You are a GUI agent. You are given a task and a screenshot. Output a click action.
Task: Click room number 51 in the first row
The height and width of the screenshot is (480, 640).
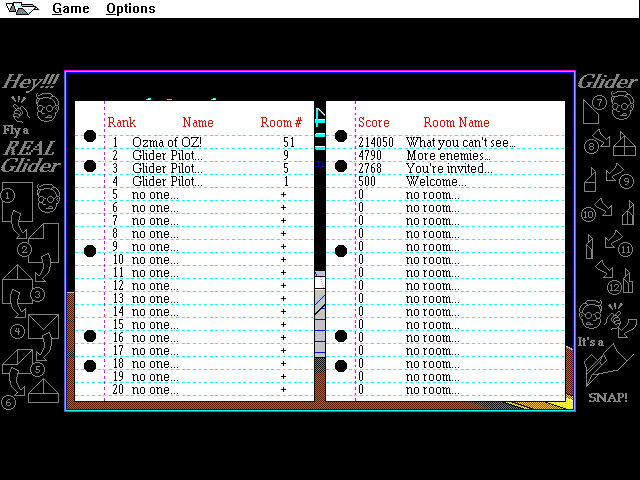[289, 142]
